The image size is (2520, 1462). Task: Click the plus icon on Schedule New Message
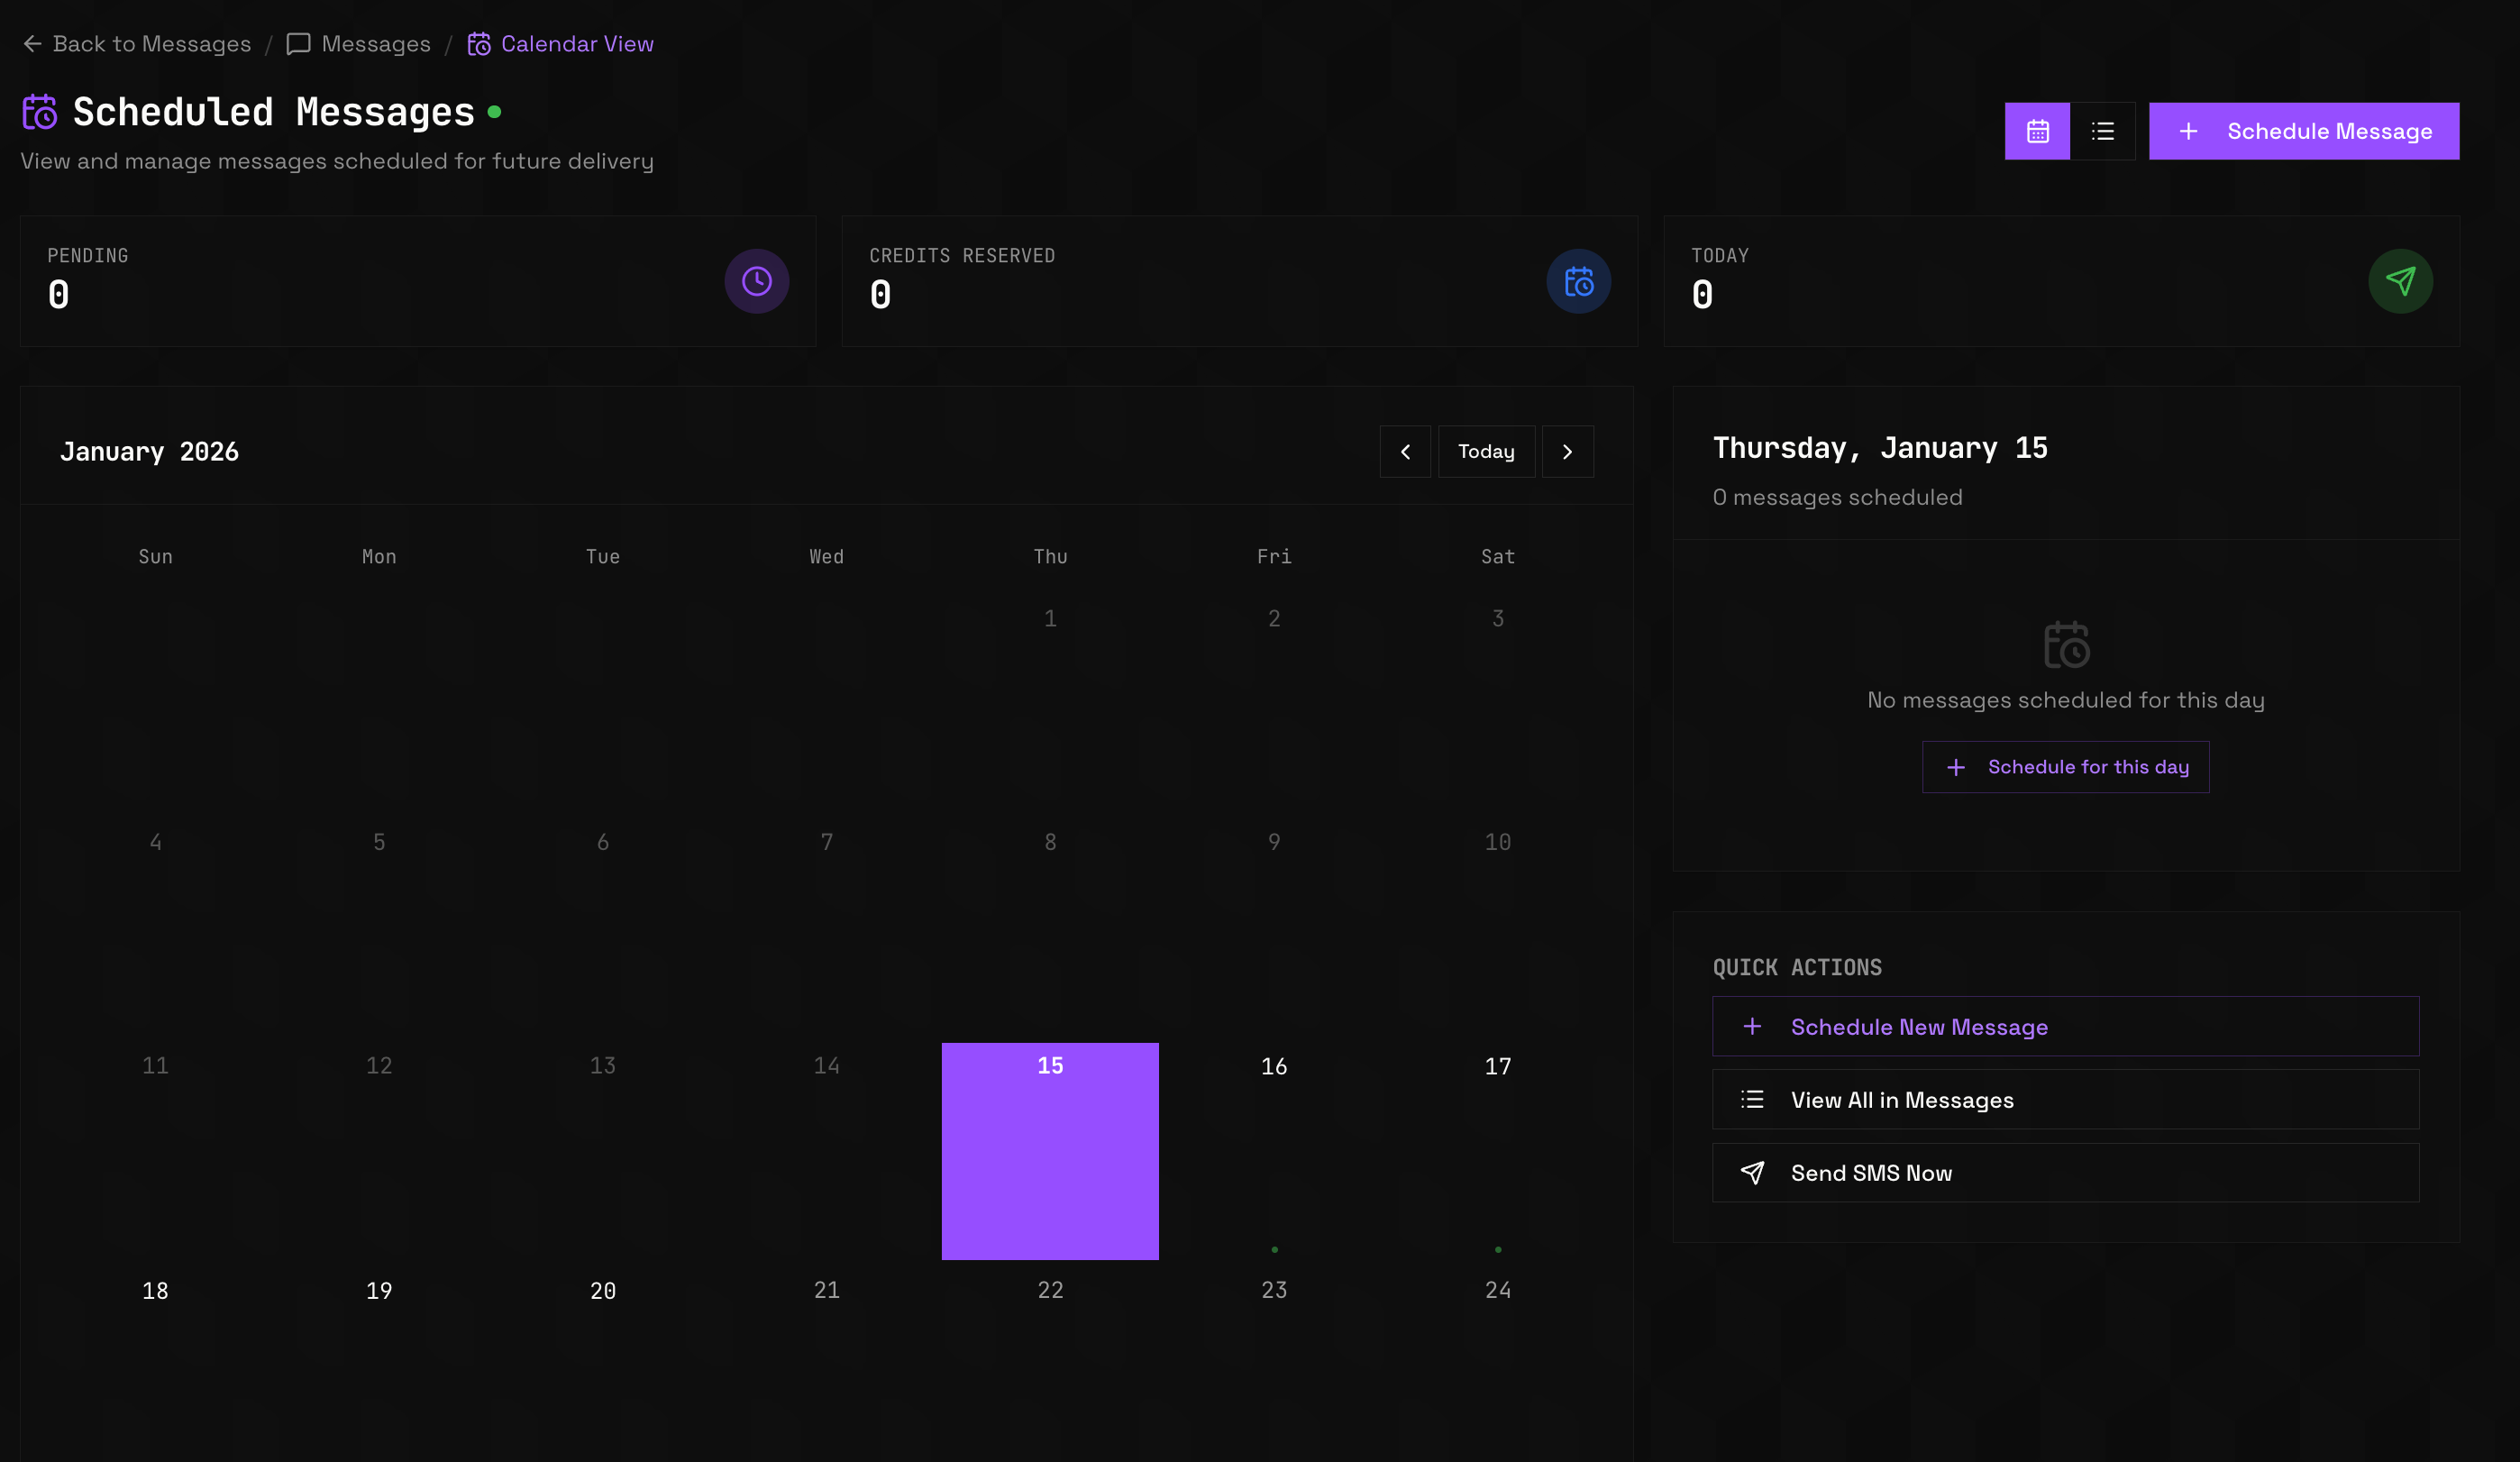click(x=1753, y=1026)
